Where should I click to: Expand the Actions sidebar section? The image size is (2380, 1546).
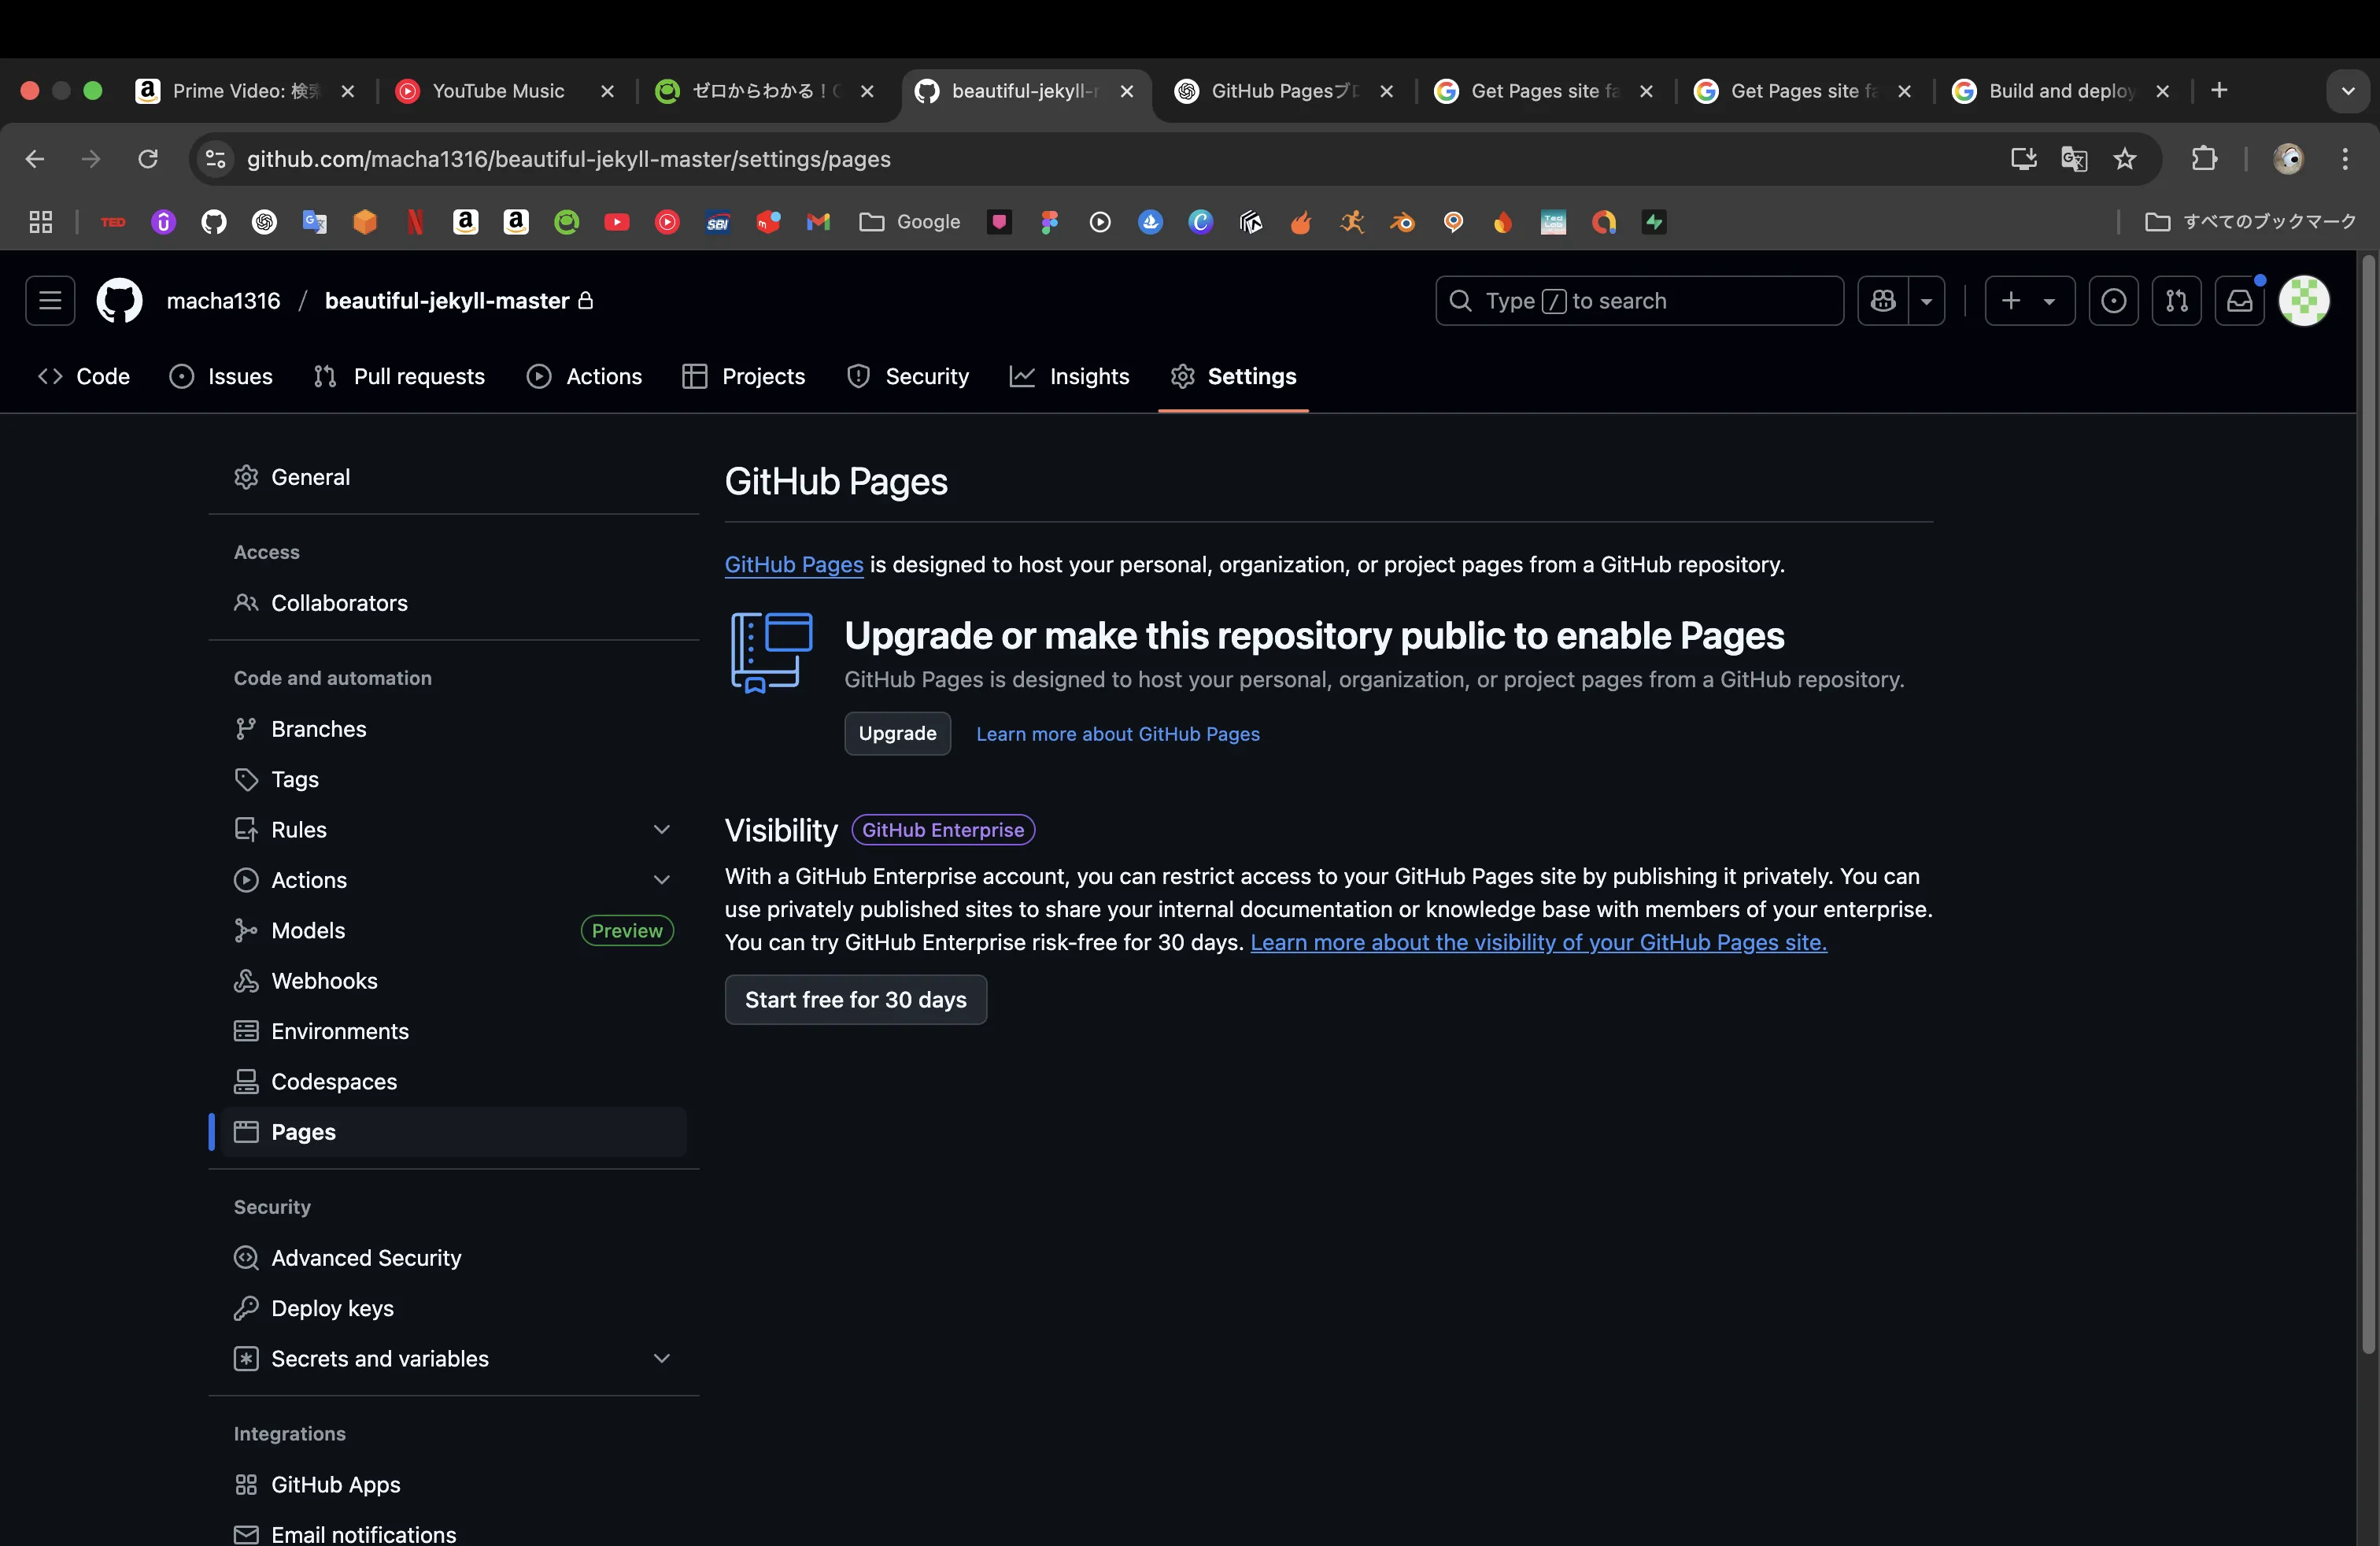661,879
